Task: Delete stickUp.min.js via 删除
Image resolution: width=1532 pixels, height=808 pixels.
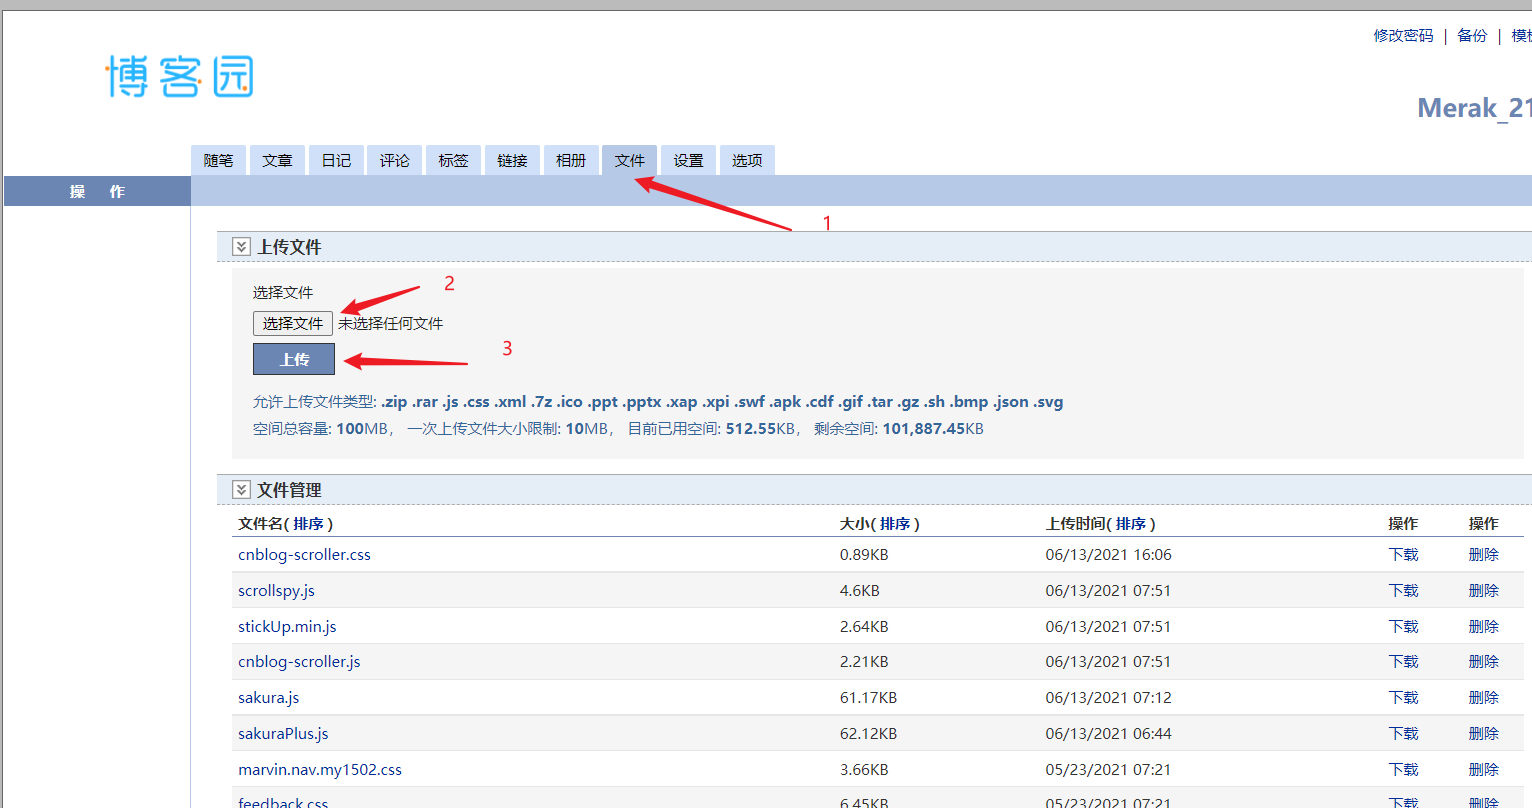Action: pyautogui.click(x=1483, y=626)
